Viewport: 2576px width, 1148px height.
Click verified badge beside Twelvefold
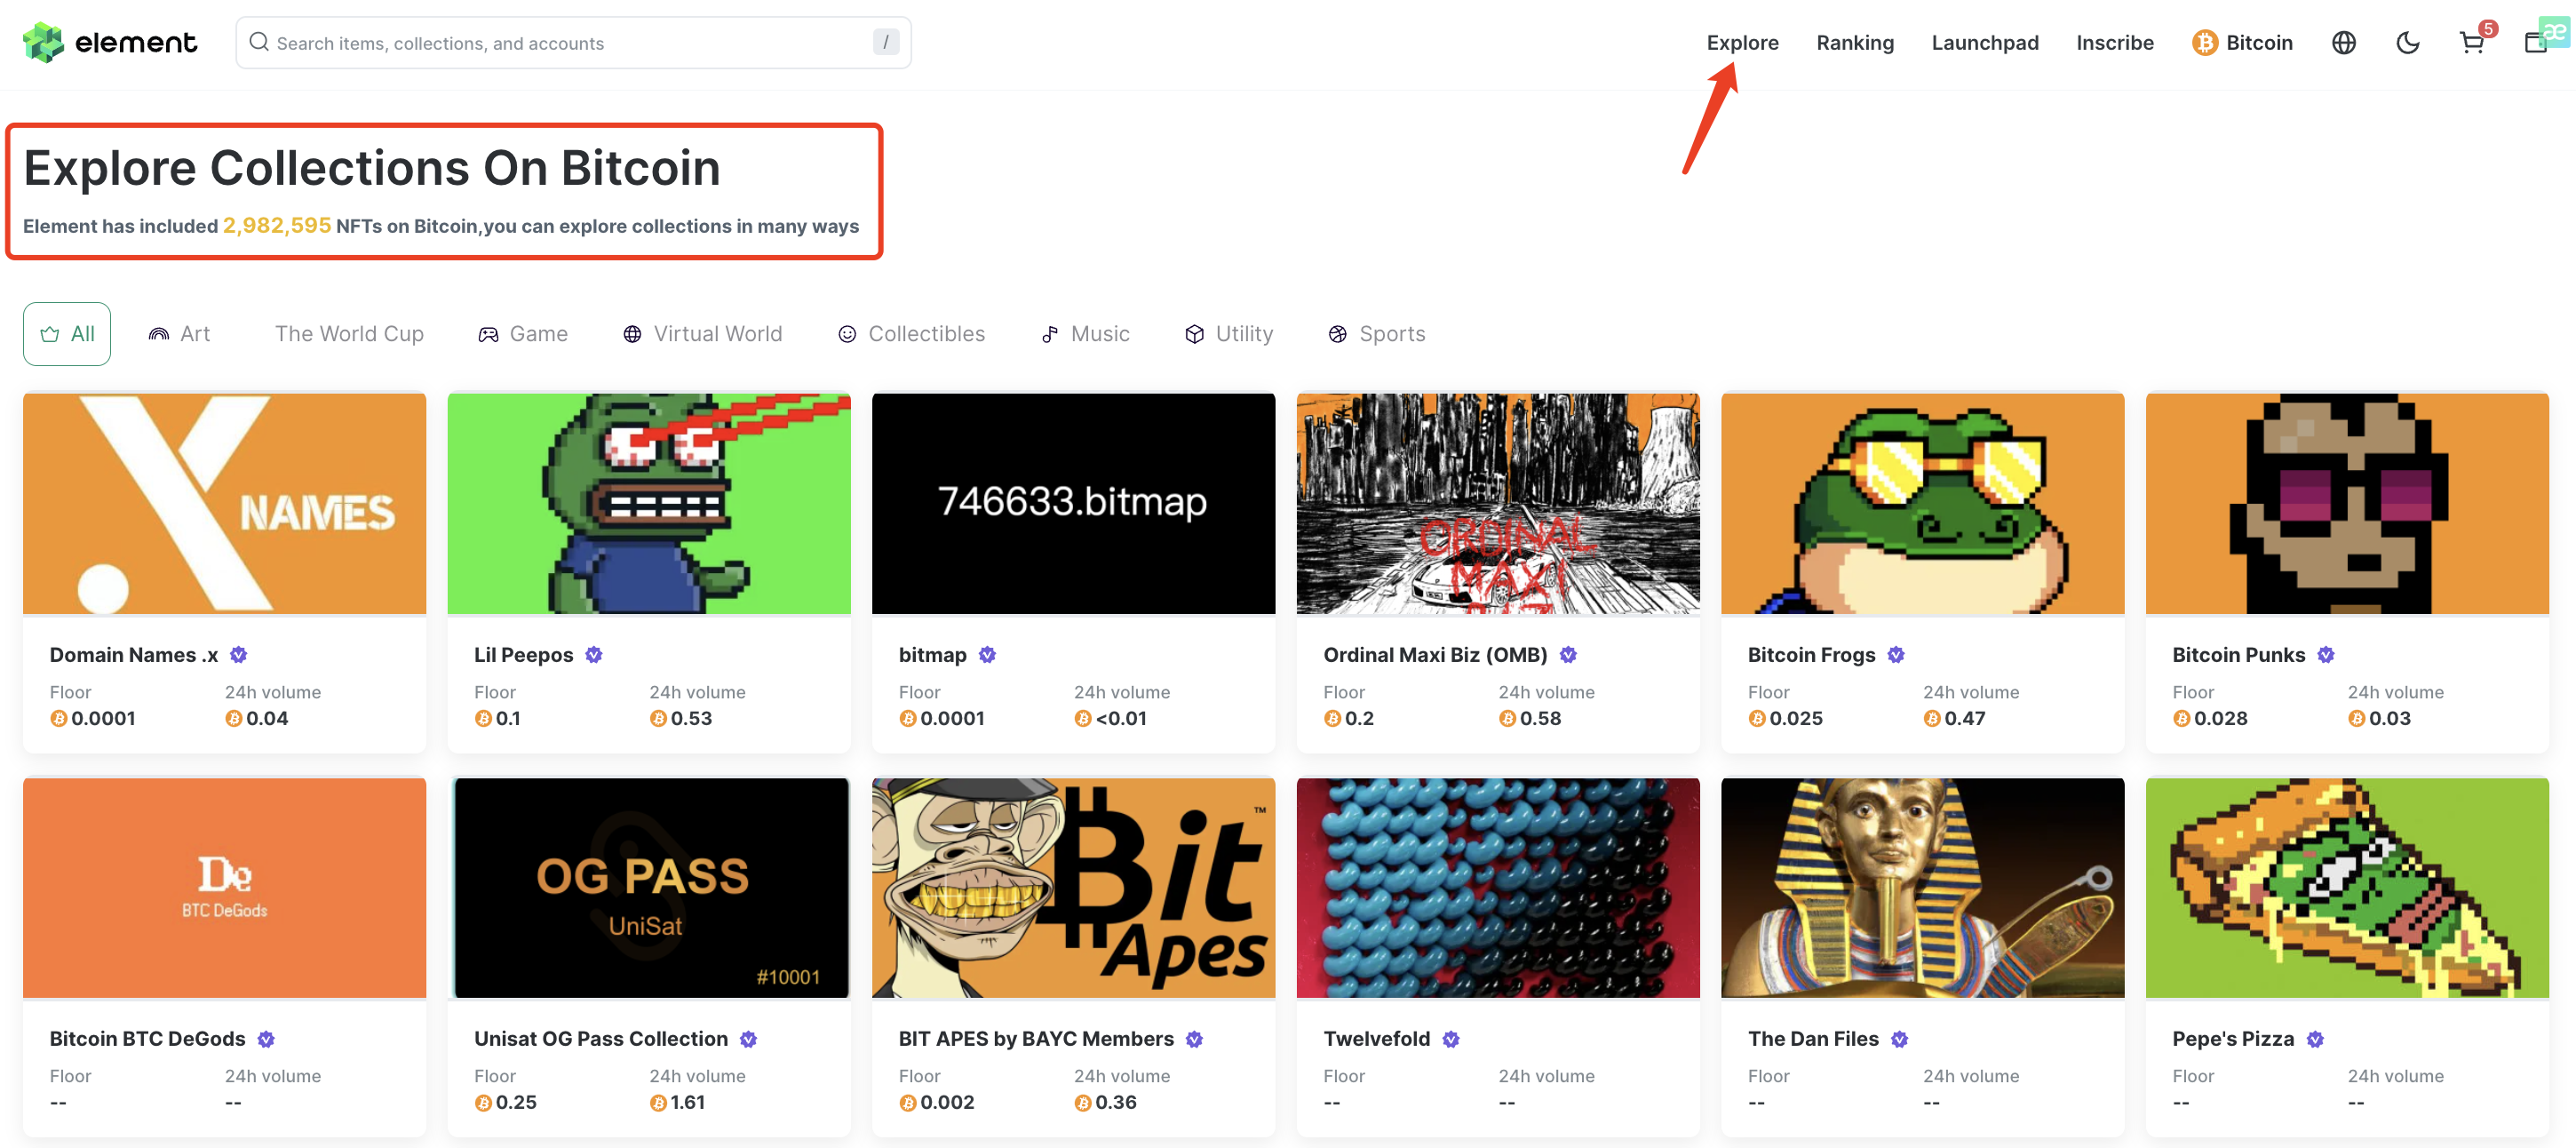[1450, 1039]
